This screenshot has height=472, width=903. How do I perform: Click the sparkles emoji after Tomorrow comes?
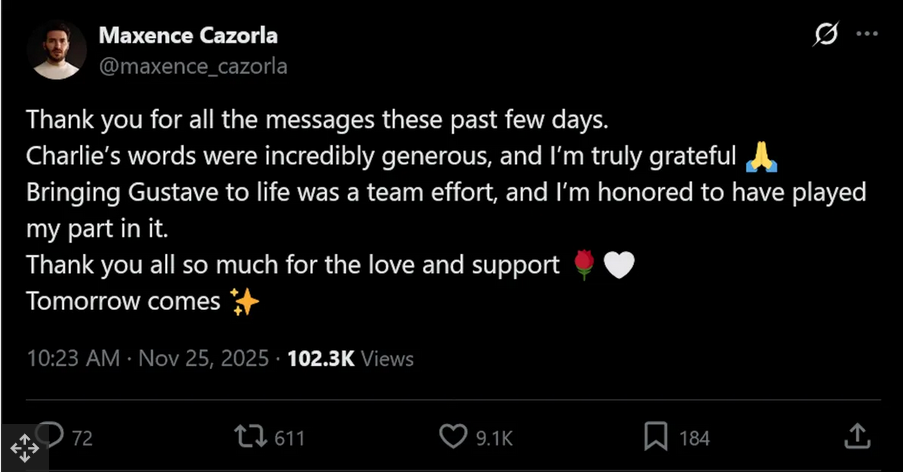pos(244,302)
